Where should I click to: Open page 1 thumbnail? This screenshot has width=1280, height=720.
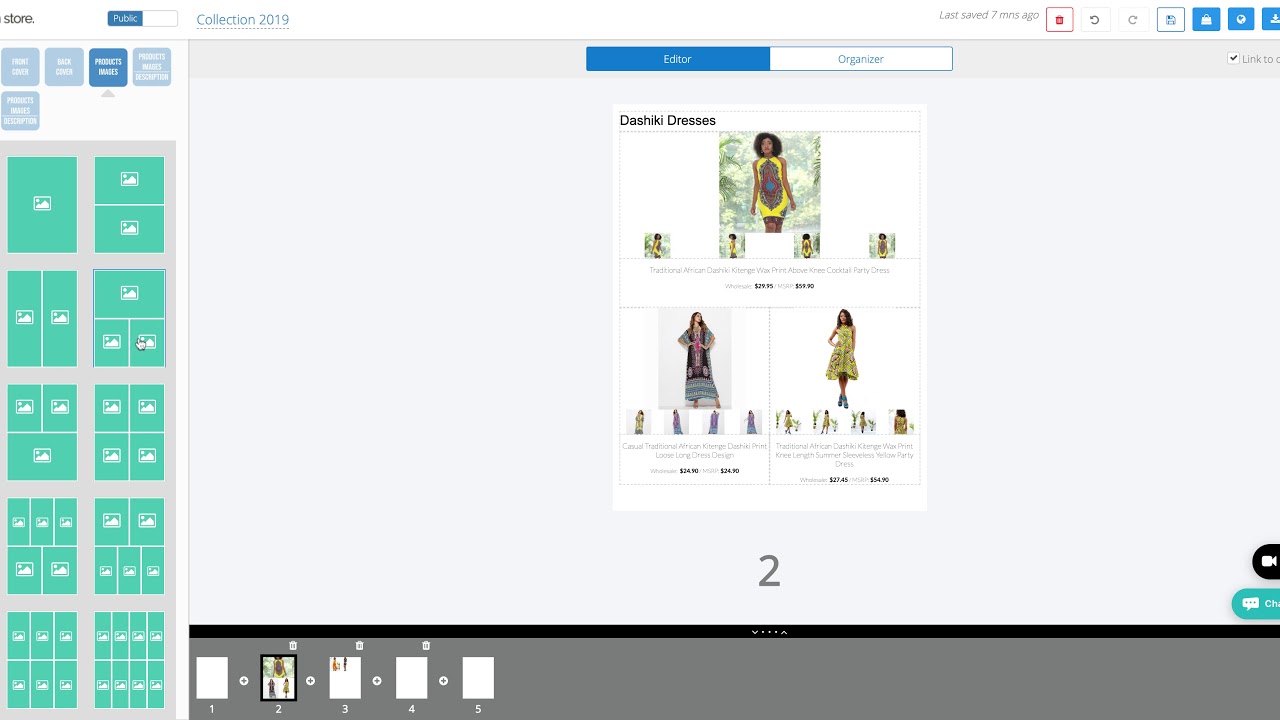212,677
